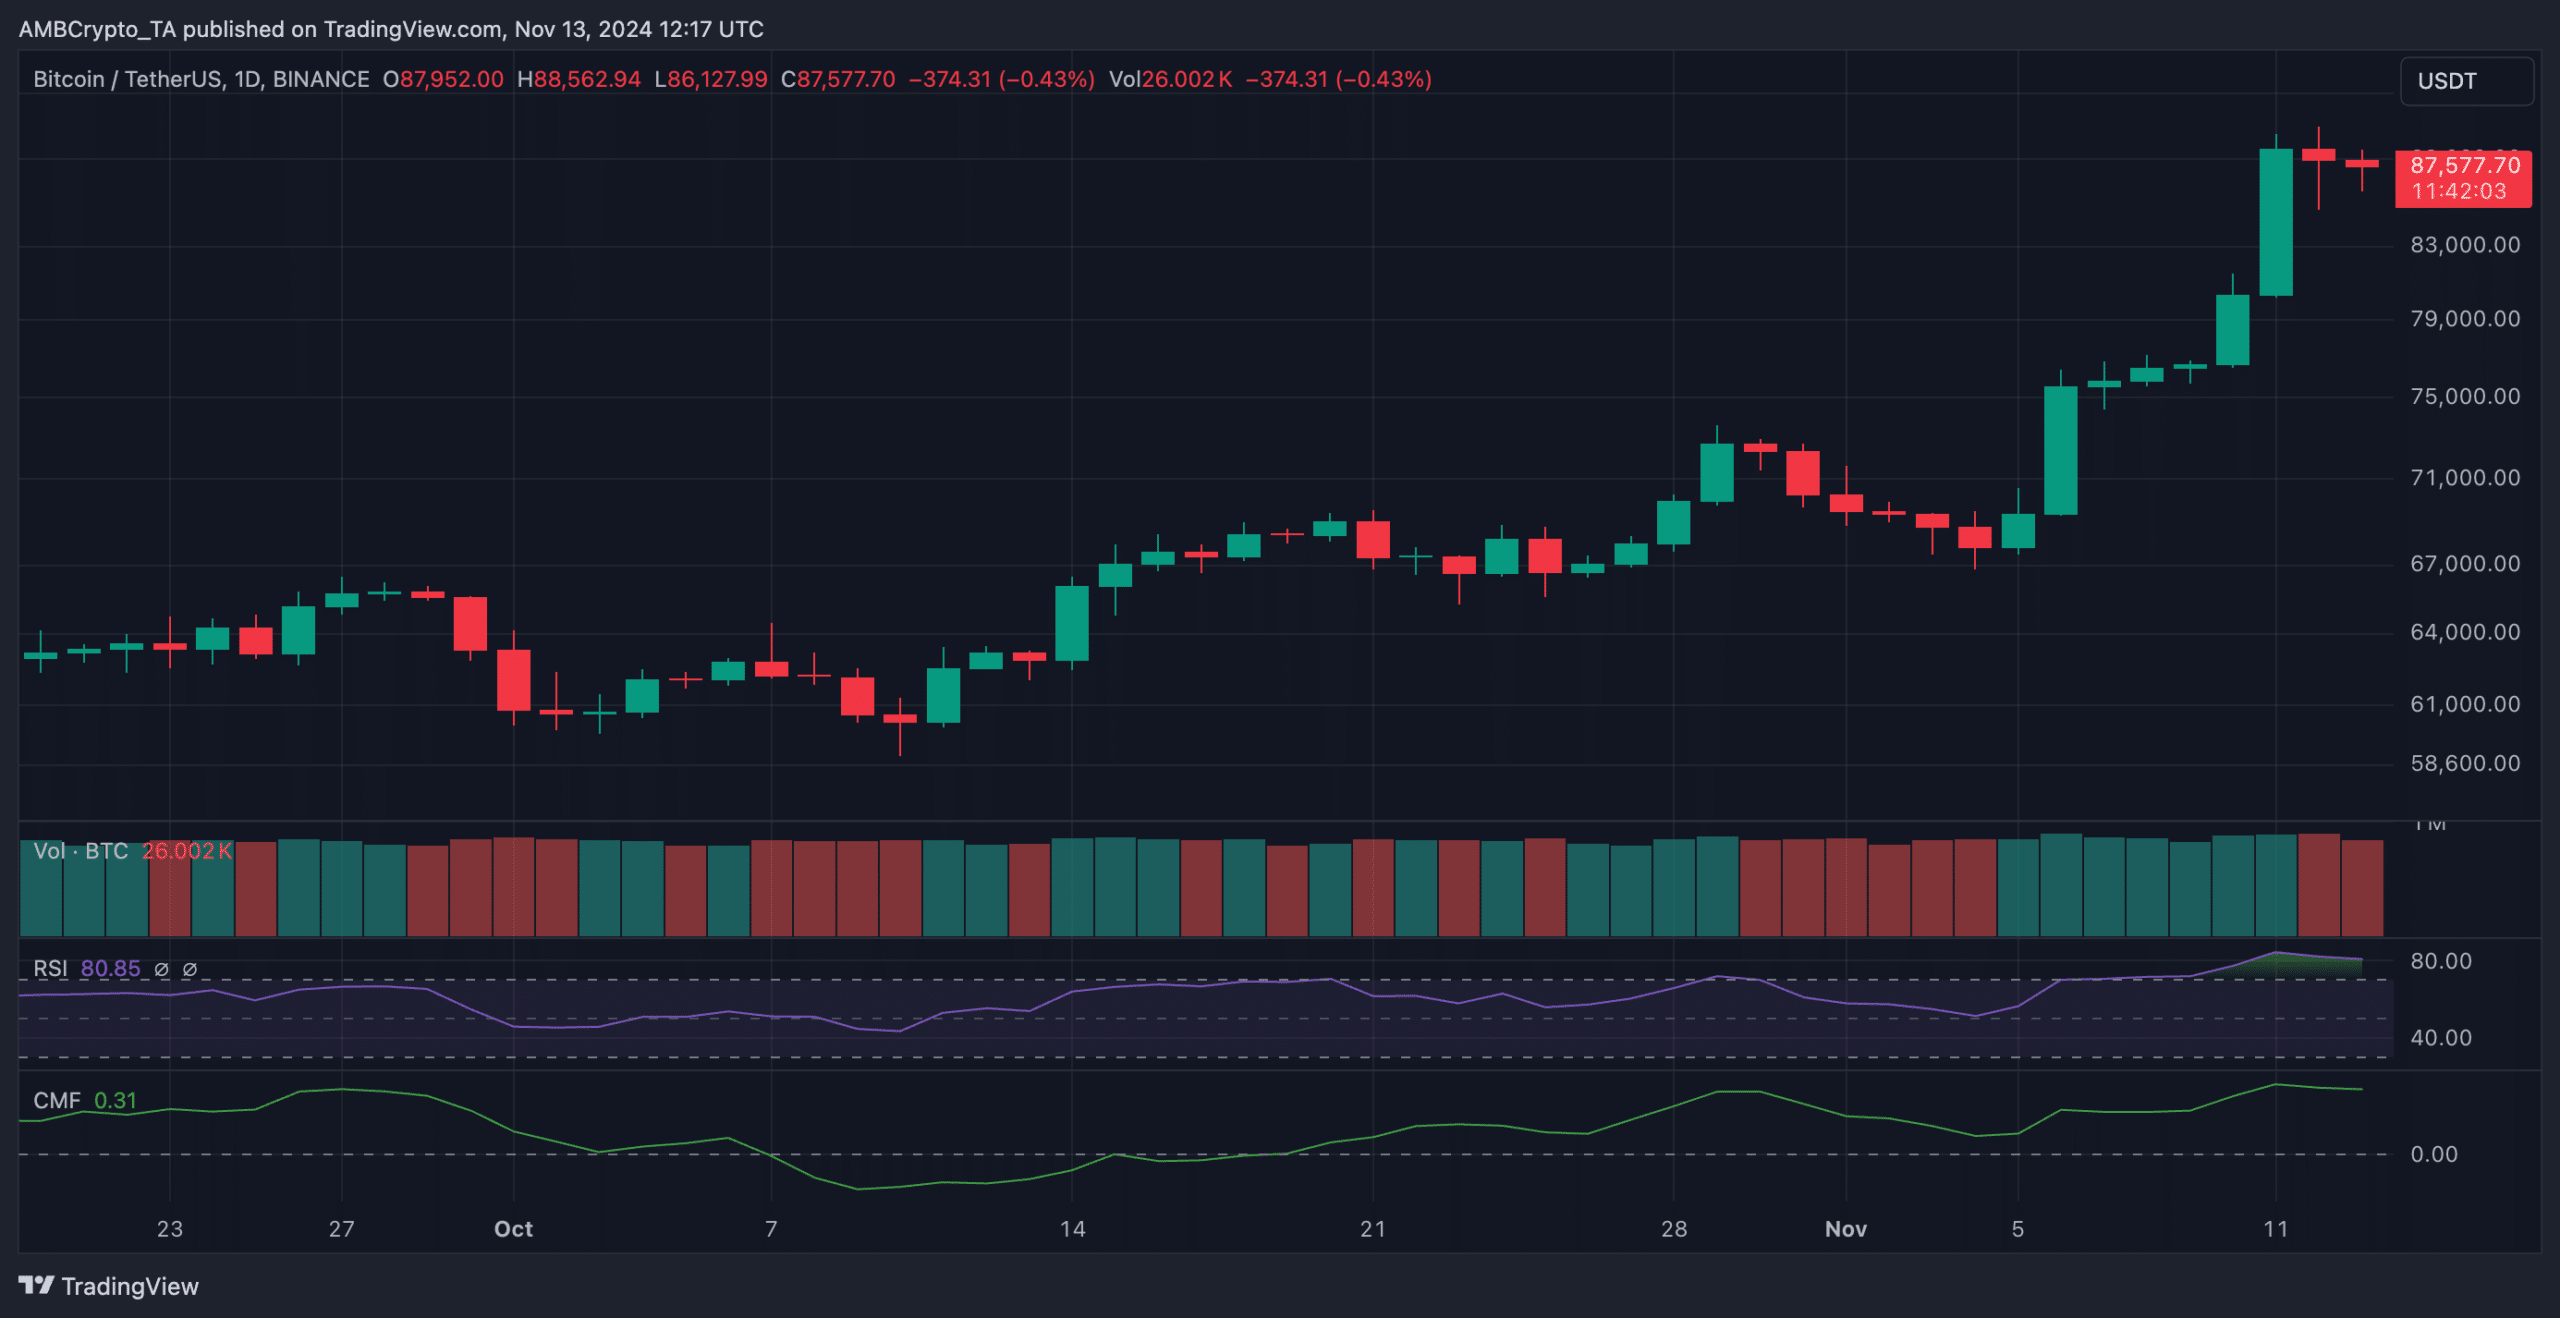This screenshot has height=1318, width=2560.
Task: Click the CMF value 0.31
Action: tap(115, 1100)
